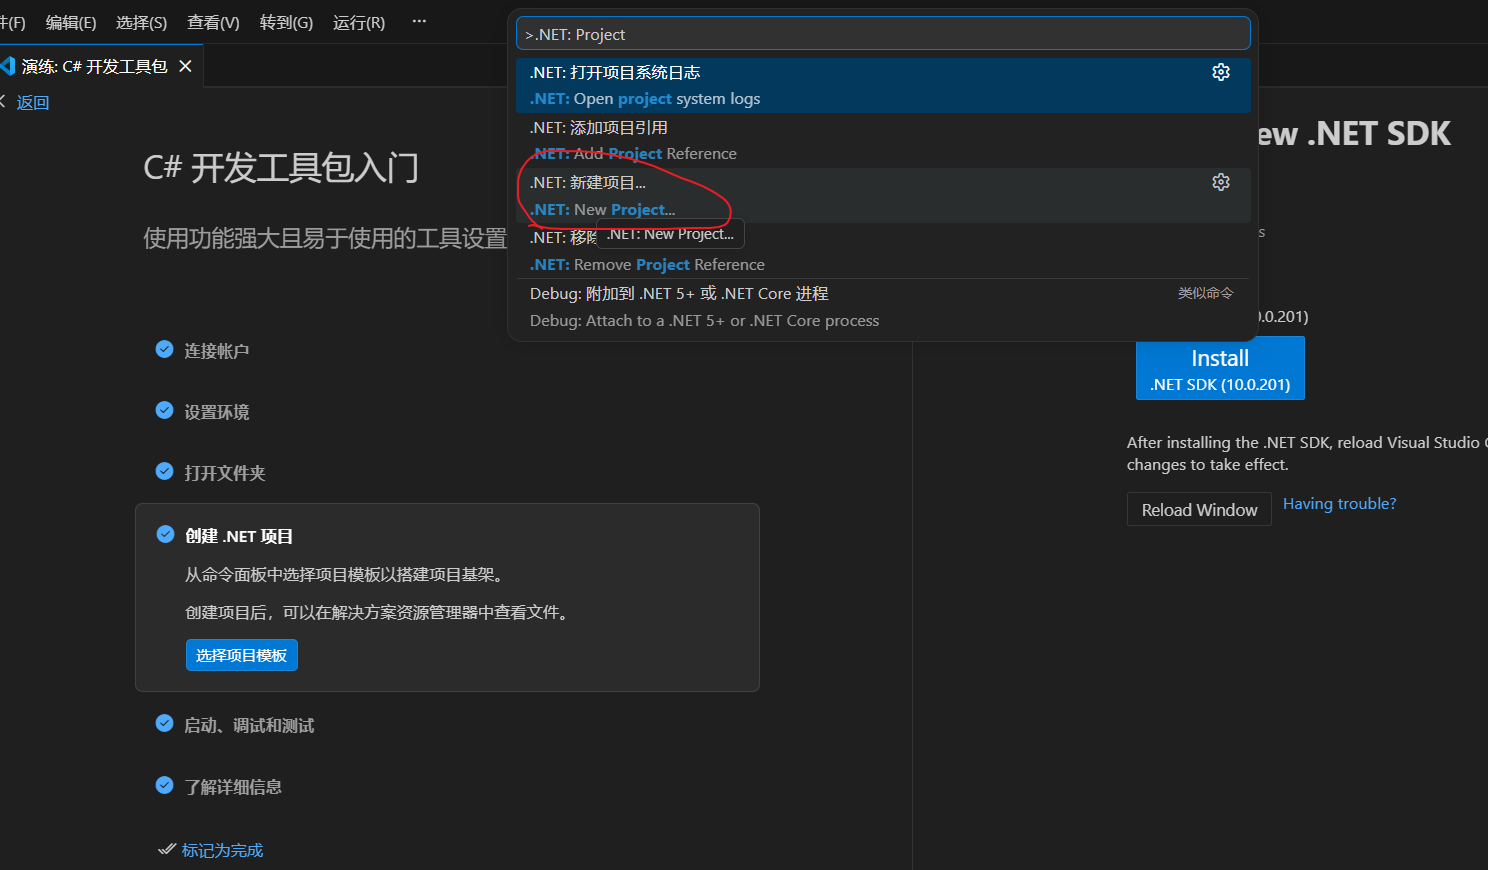Click the 从命令面板中选择项目模板以搭建项目基架。 description

[347, 574]
